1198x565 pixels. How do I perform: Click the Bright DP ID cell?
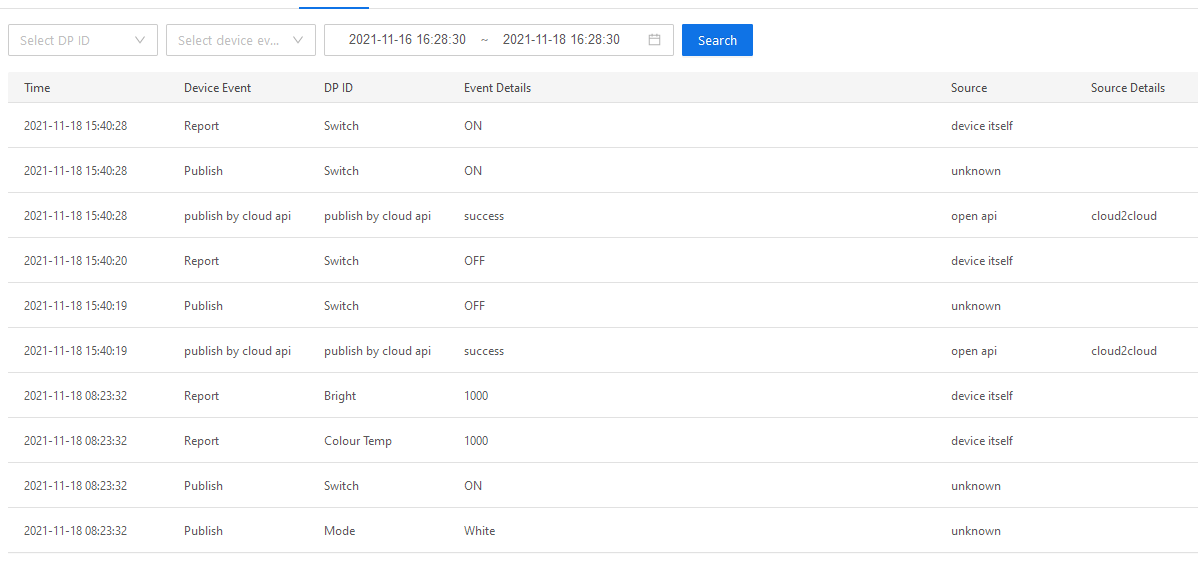point(340,396)
